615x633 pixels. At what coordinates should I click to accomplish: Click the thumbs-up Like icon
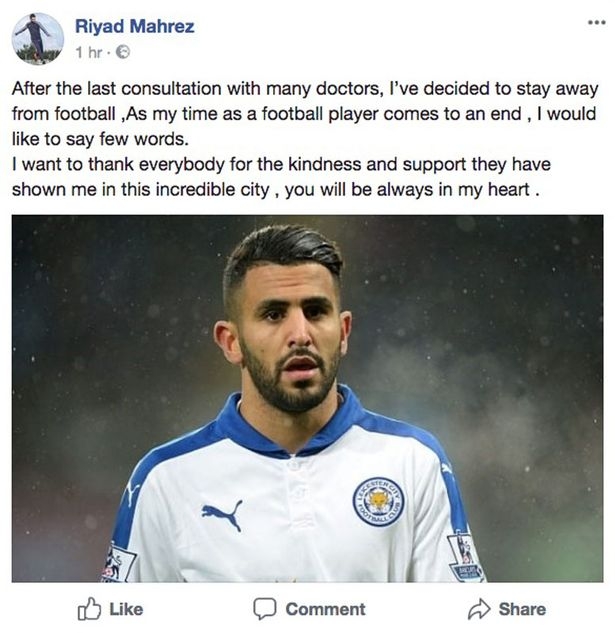coord(88,608)
